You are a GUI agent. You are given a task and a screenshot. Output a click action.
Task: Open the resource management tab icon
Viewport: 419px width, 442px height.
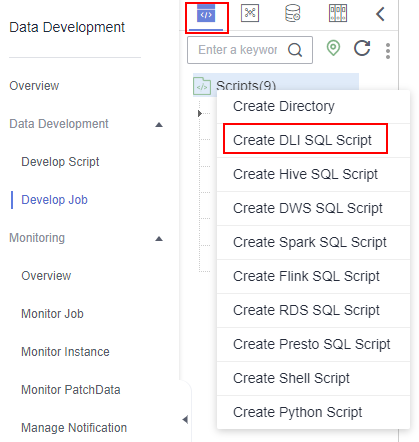(x=338, y=13)
